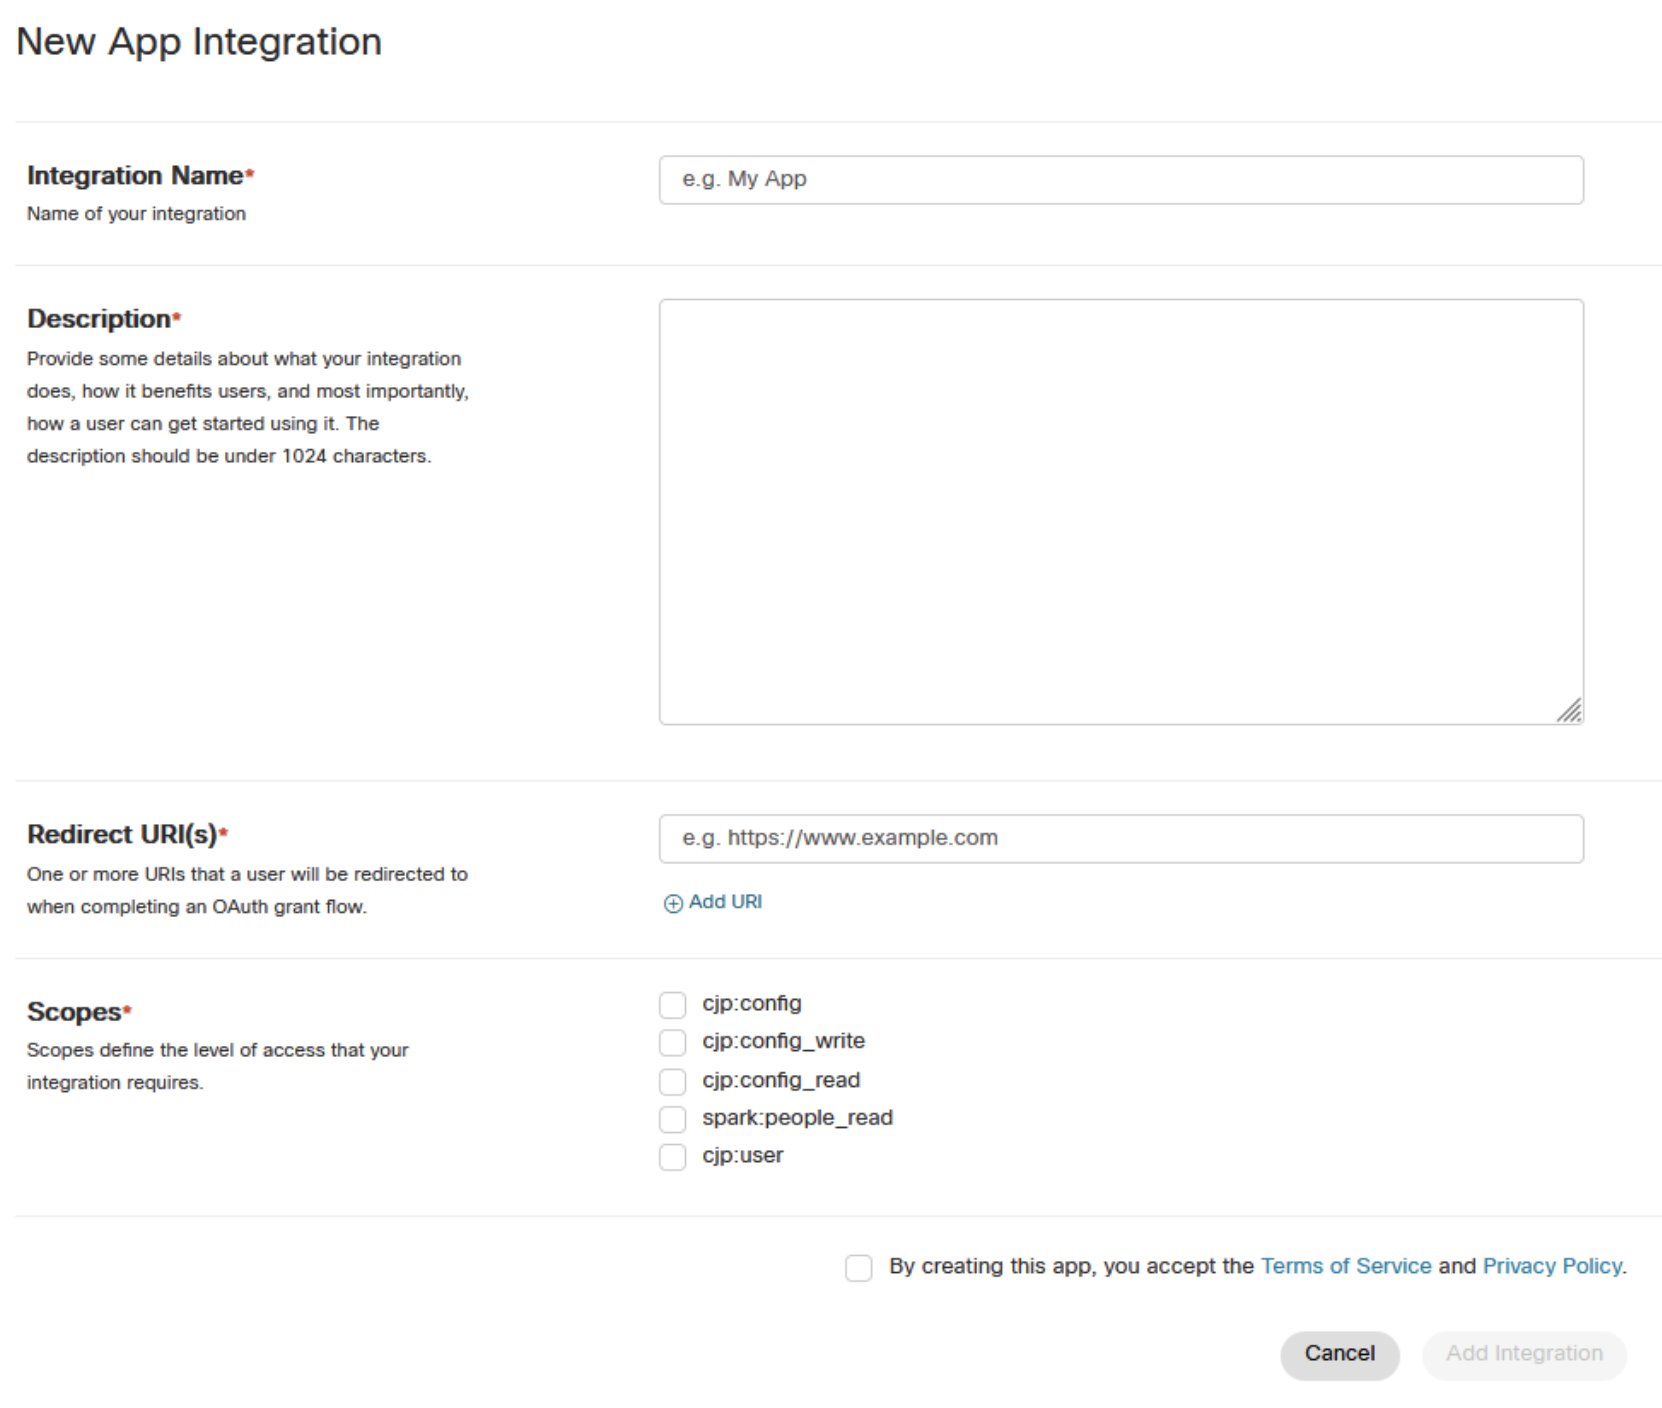Click the plus icon beside Add URI

click(x=673, y=903)
